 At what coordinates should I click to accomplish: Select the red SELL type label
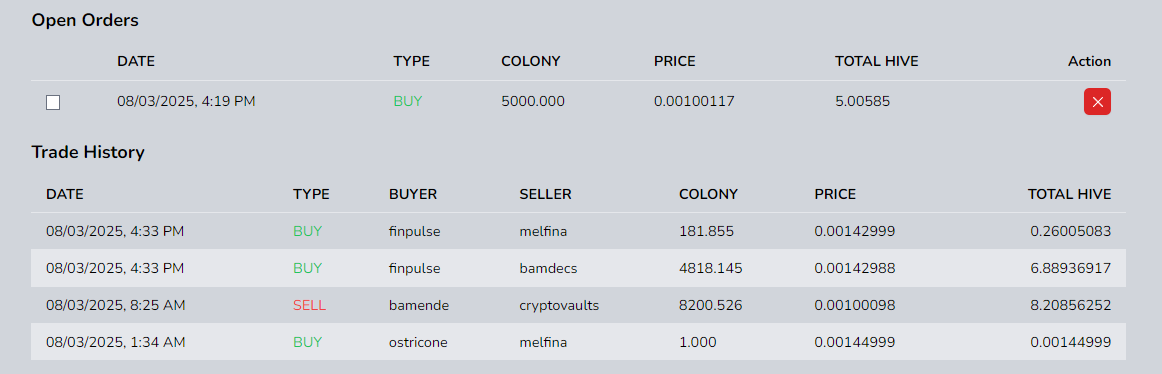[x=309, y=304]
